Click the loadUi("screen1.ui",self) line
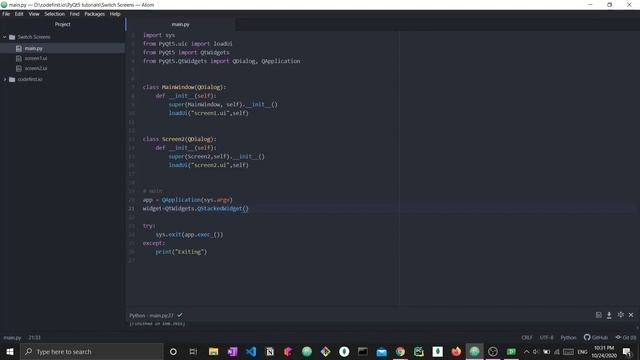640x360 pixels. [209, 113]
